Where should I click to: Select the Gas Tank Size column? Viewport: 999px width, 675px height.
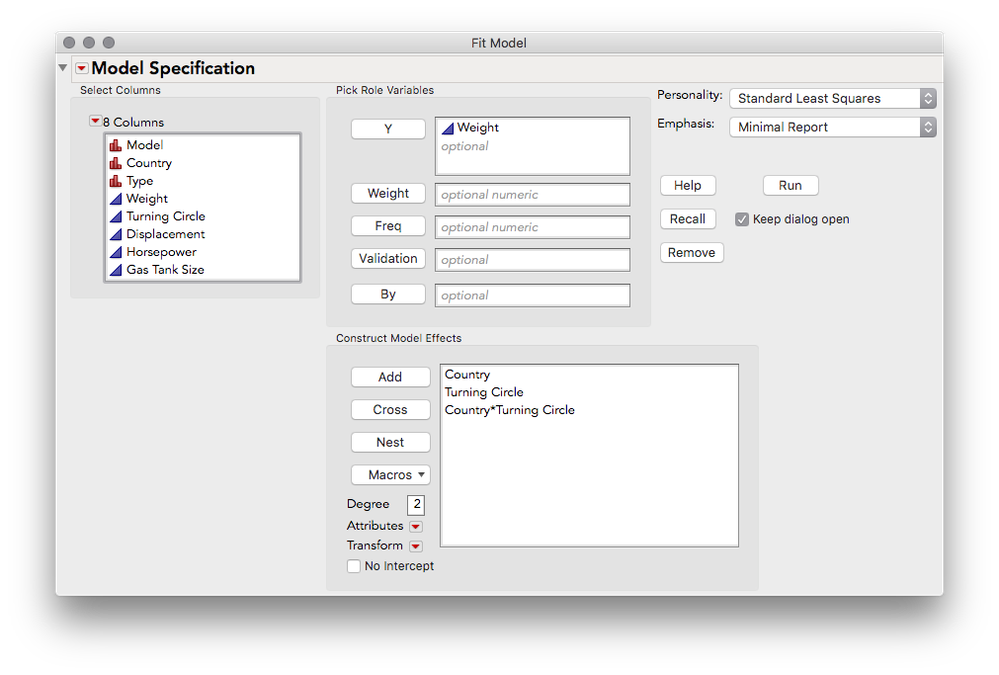pyautogui.click(x=166, y=270)
